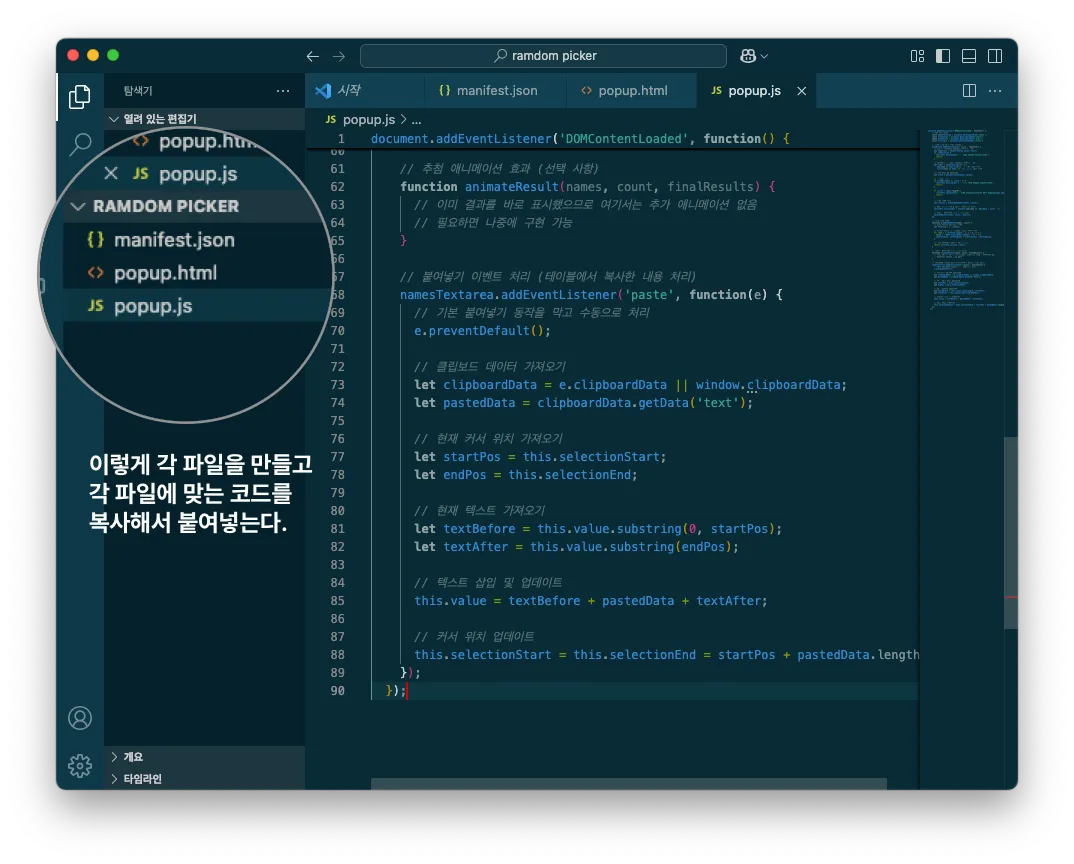This screenshot has height=864, width=1074.
Task: Close the popup.js editor tab
Action: tap(801, 90)
